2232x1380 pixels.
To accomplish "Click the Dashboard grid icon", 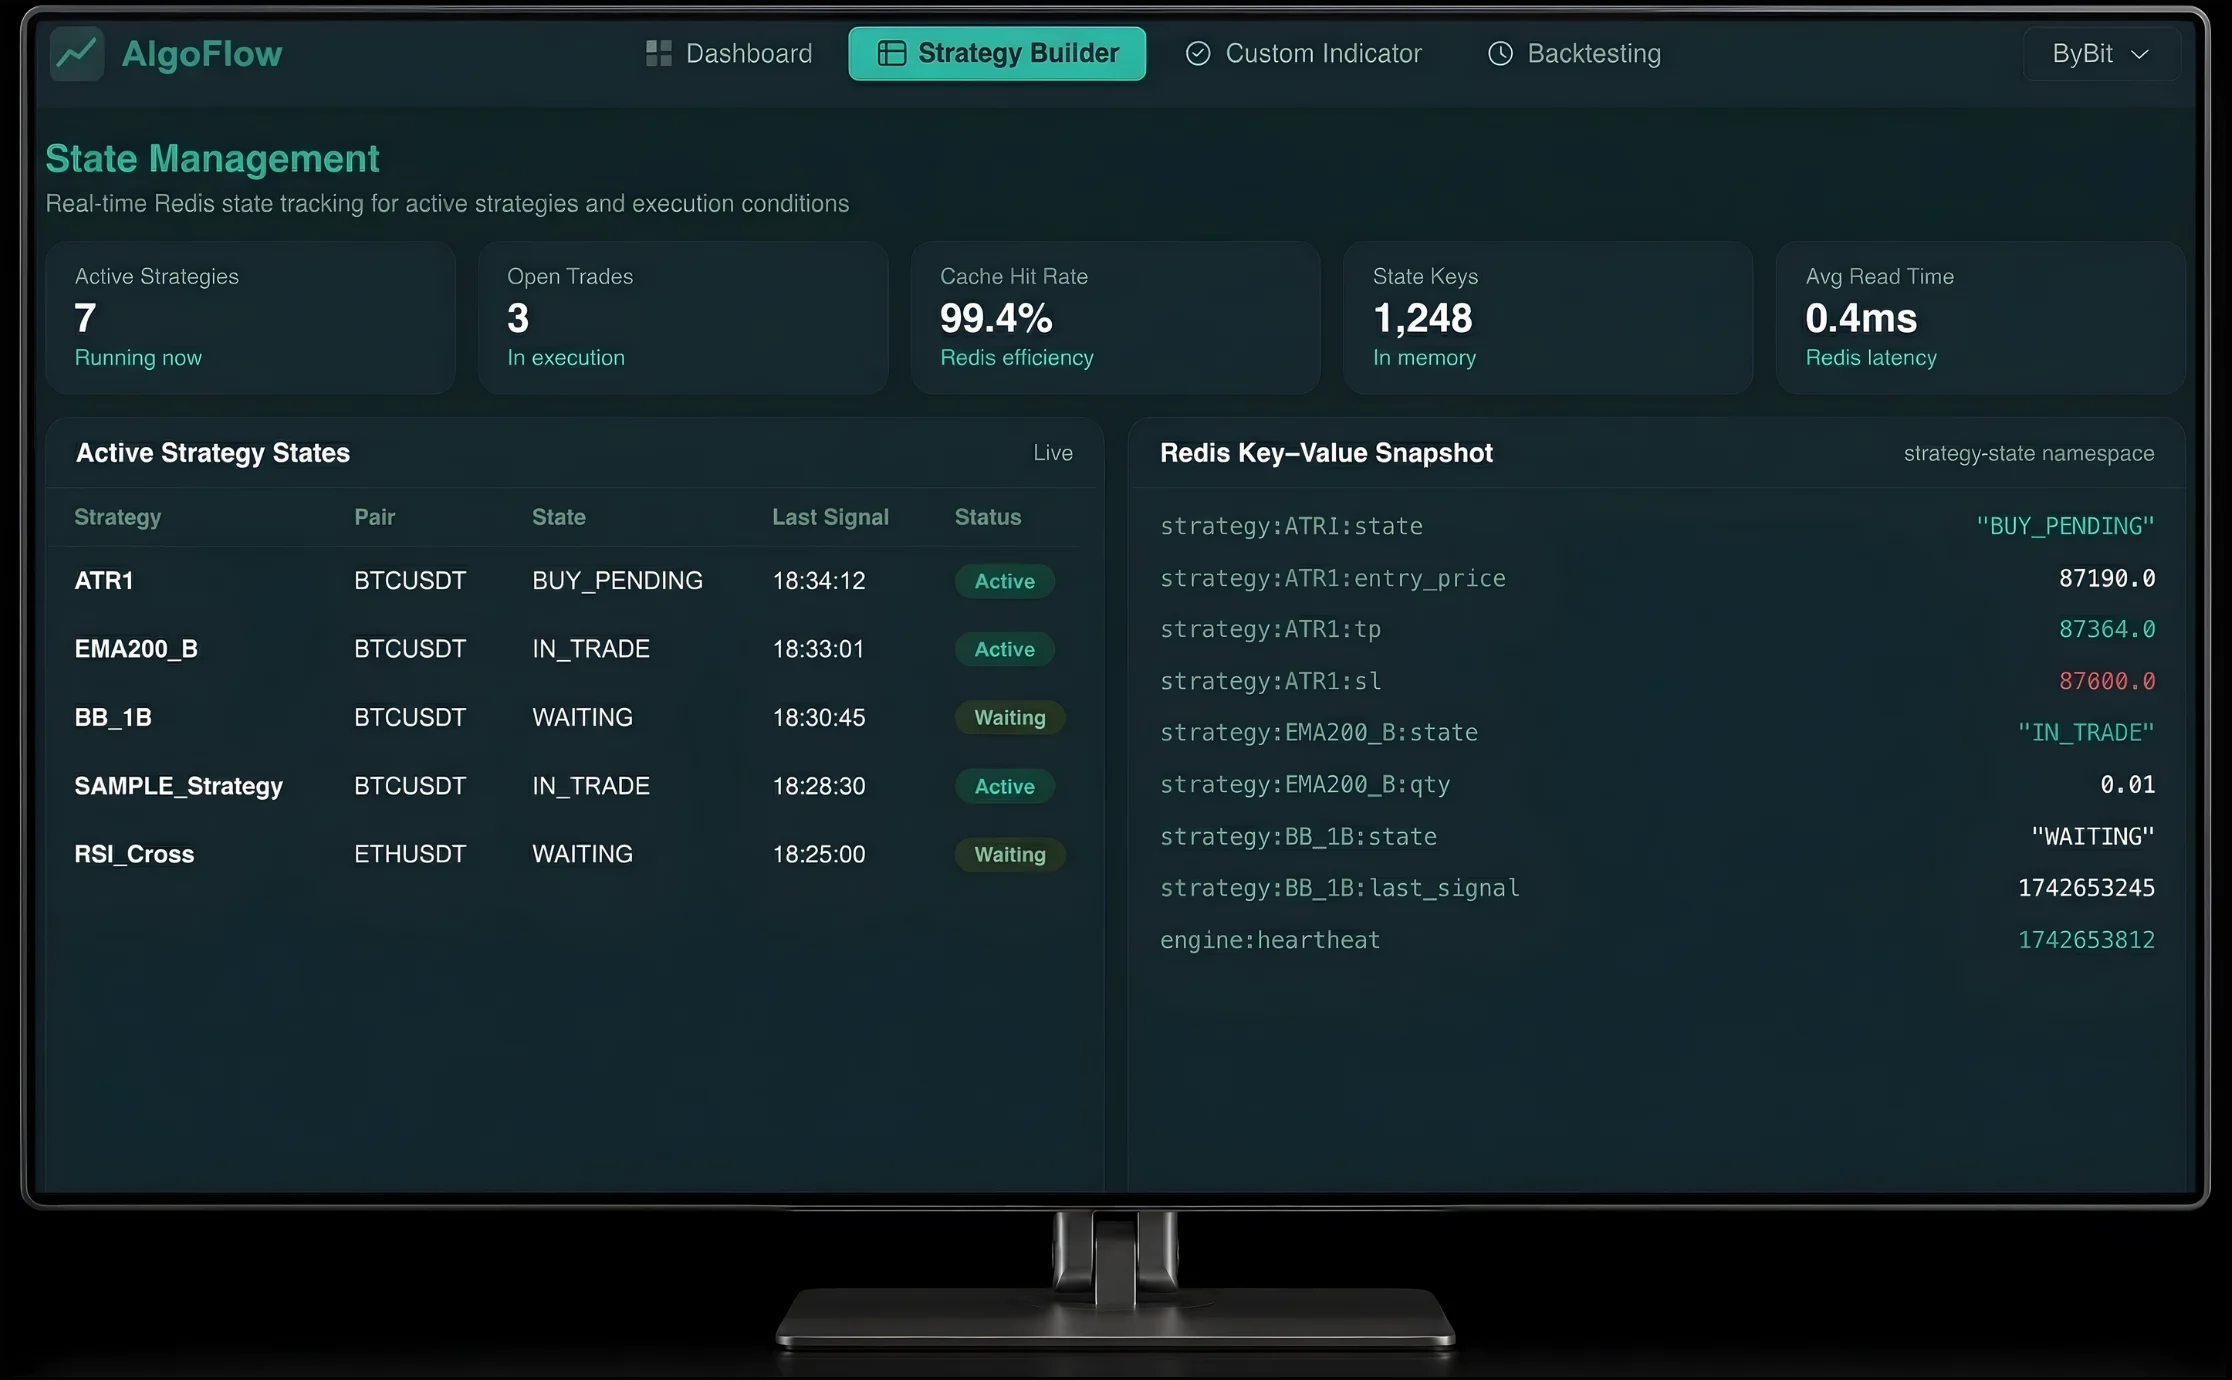I will click(x=658, y=53).
